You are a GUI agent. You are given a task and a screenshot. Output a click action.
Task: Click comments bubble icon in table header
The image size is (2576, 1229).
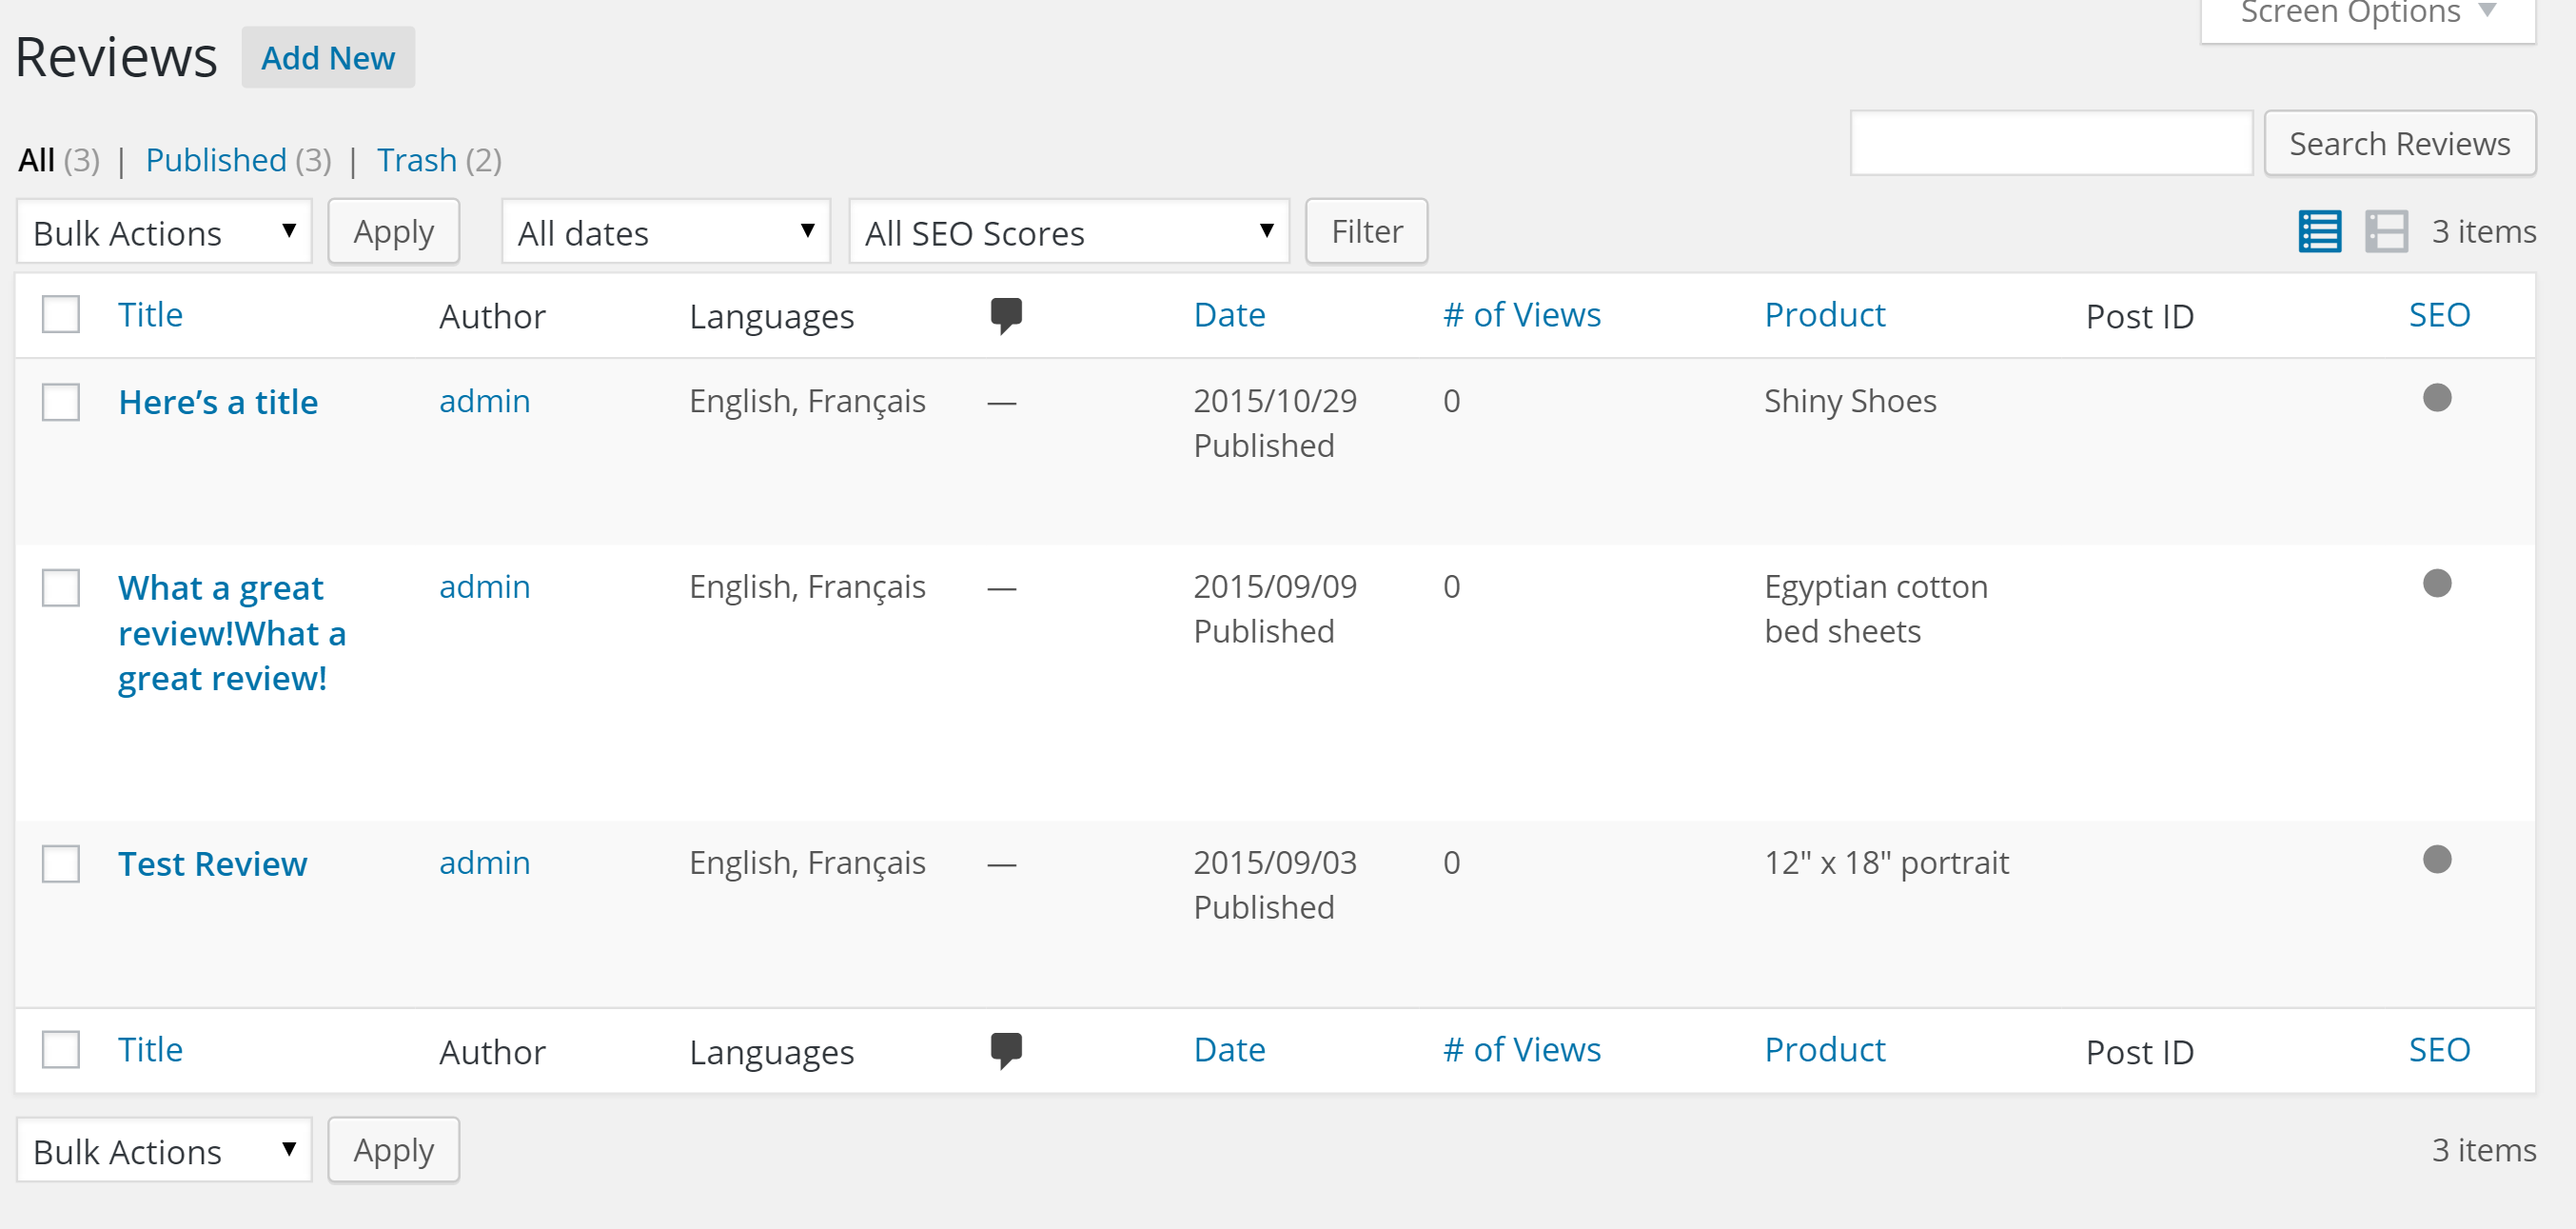coord(1005,315)
